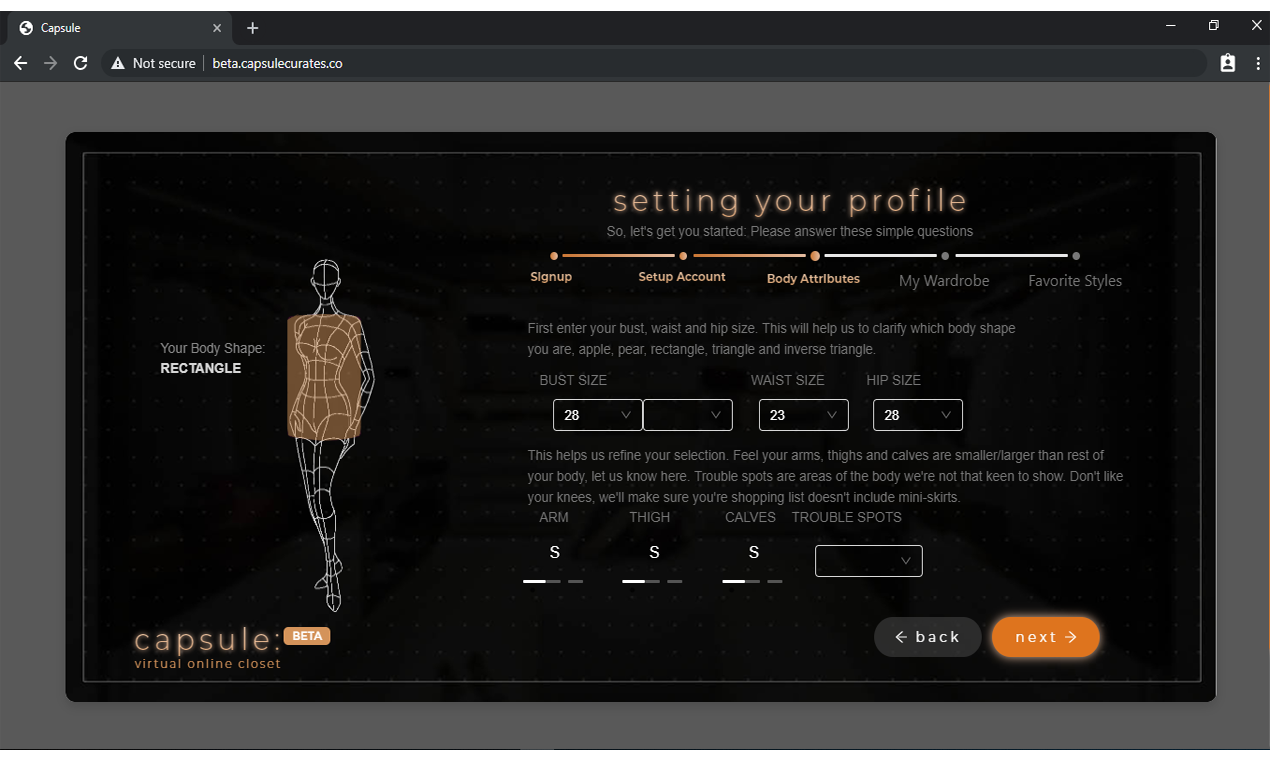Adjust the ARM size slider

[x=553, y=580]
